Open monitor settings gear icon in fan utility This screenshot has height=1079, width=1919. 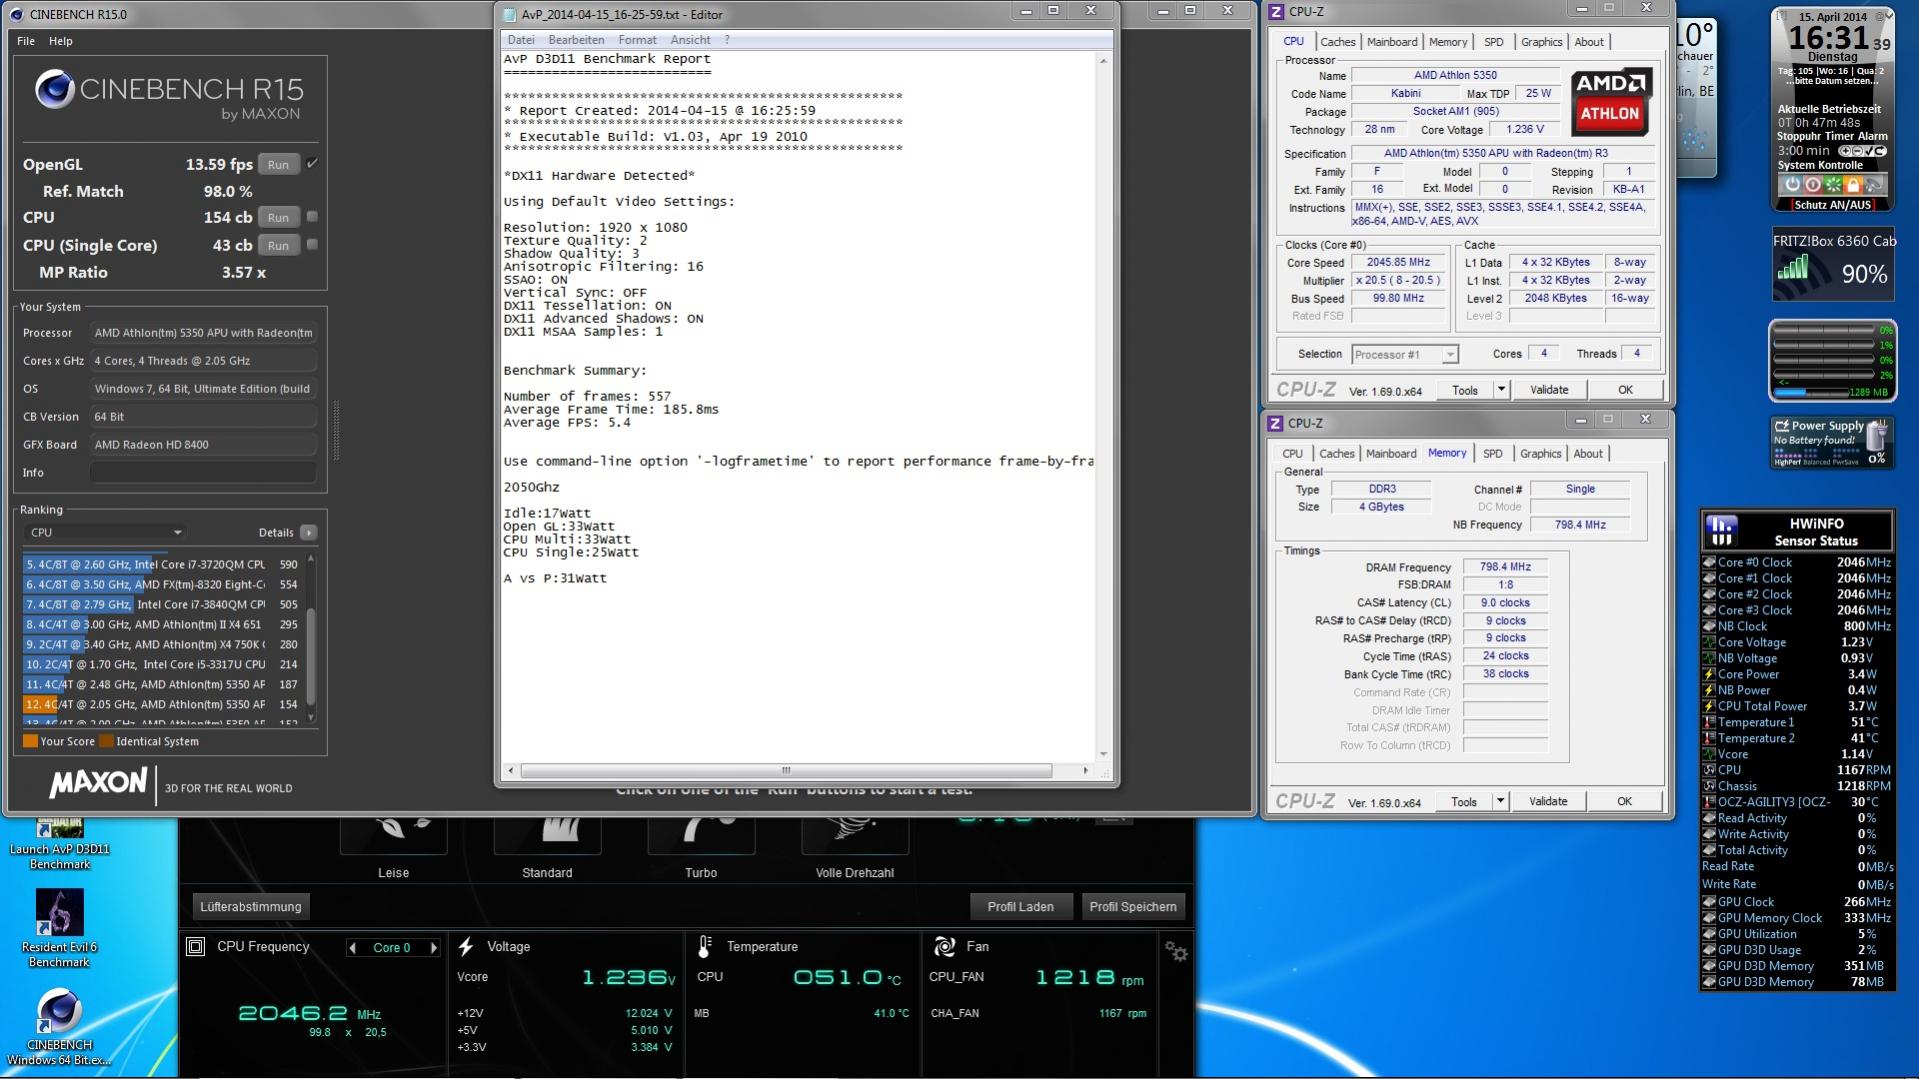coord(1176,951)
